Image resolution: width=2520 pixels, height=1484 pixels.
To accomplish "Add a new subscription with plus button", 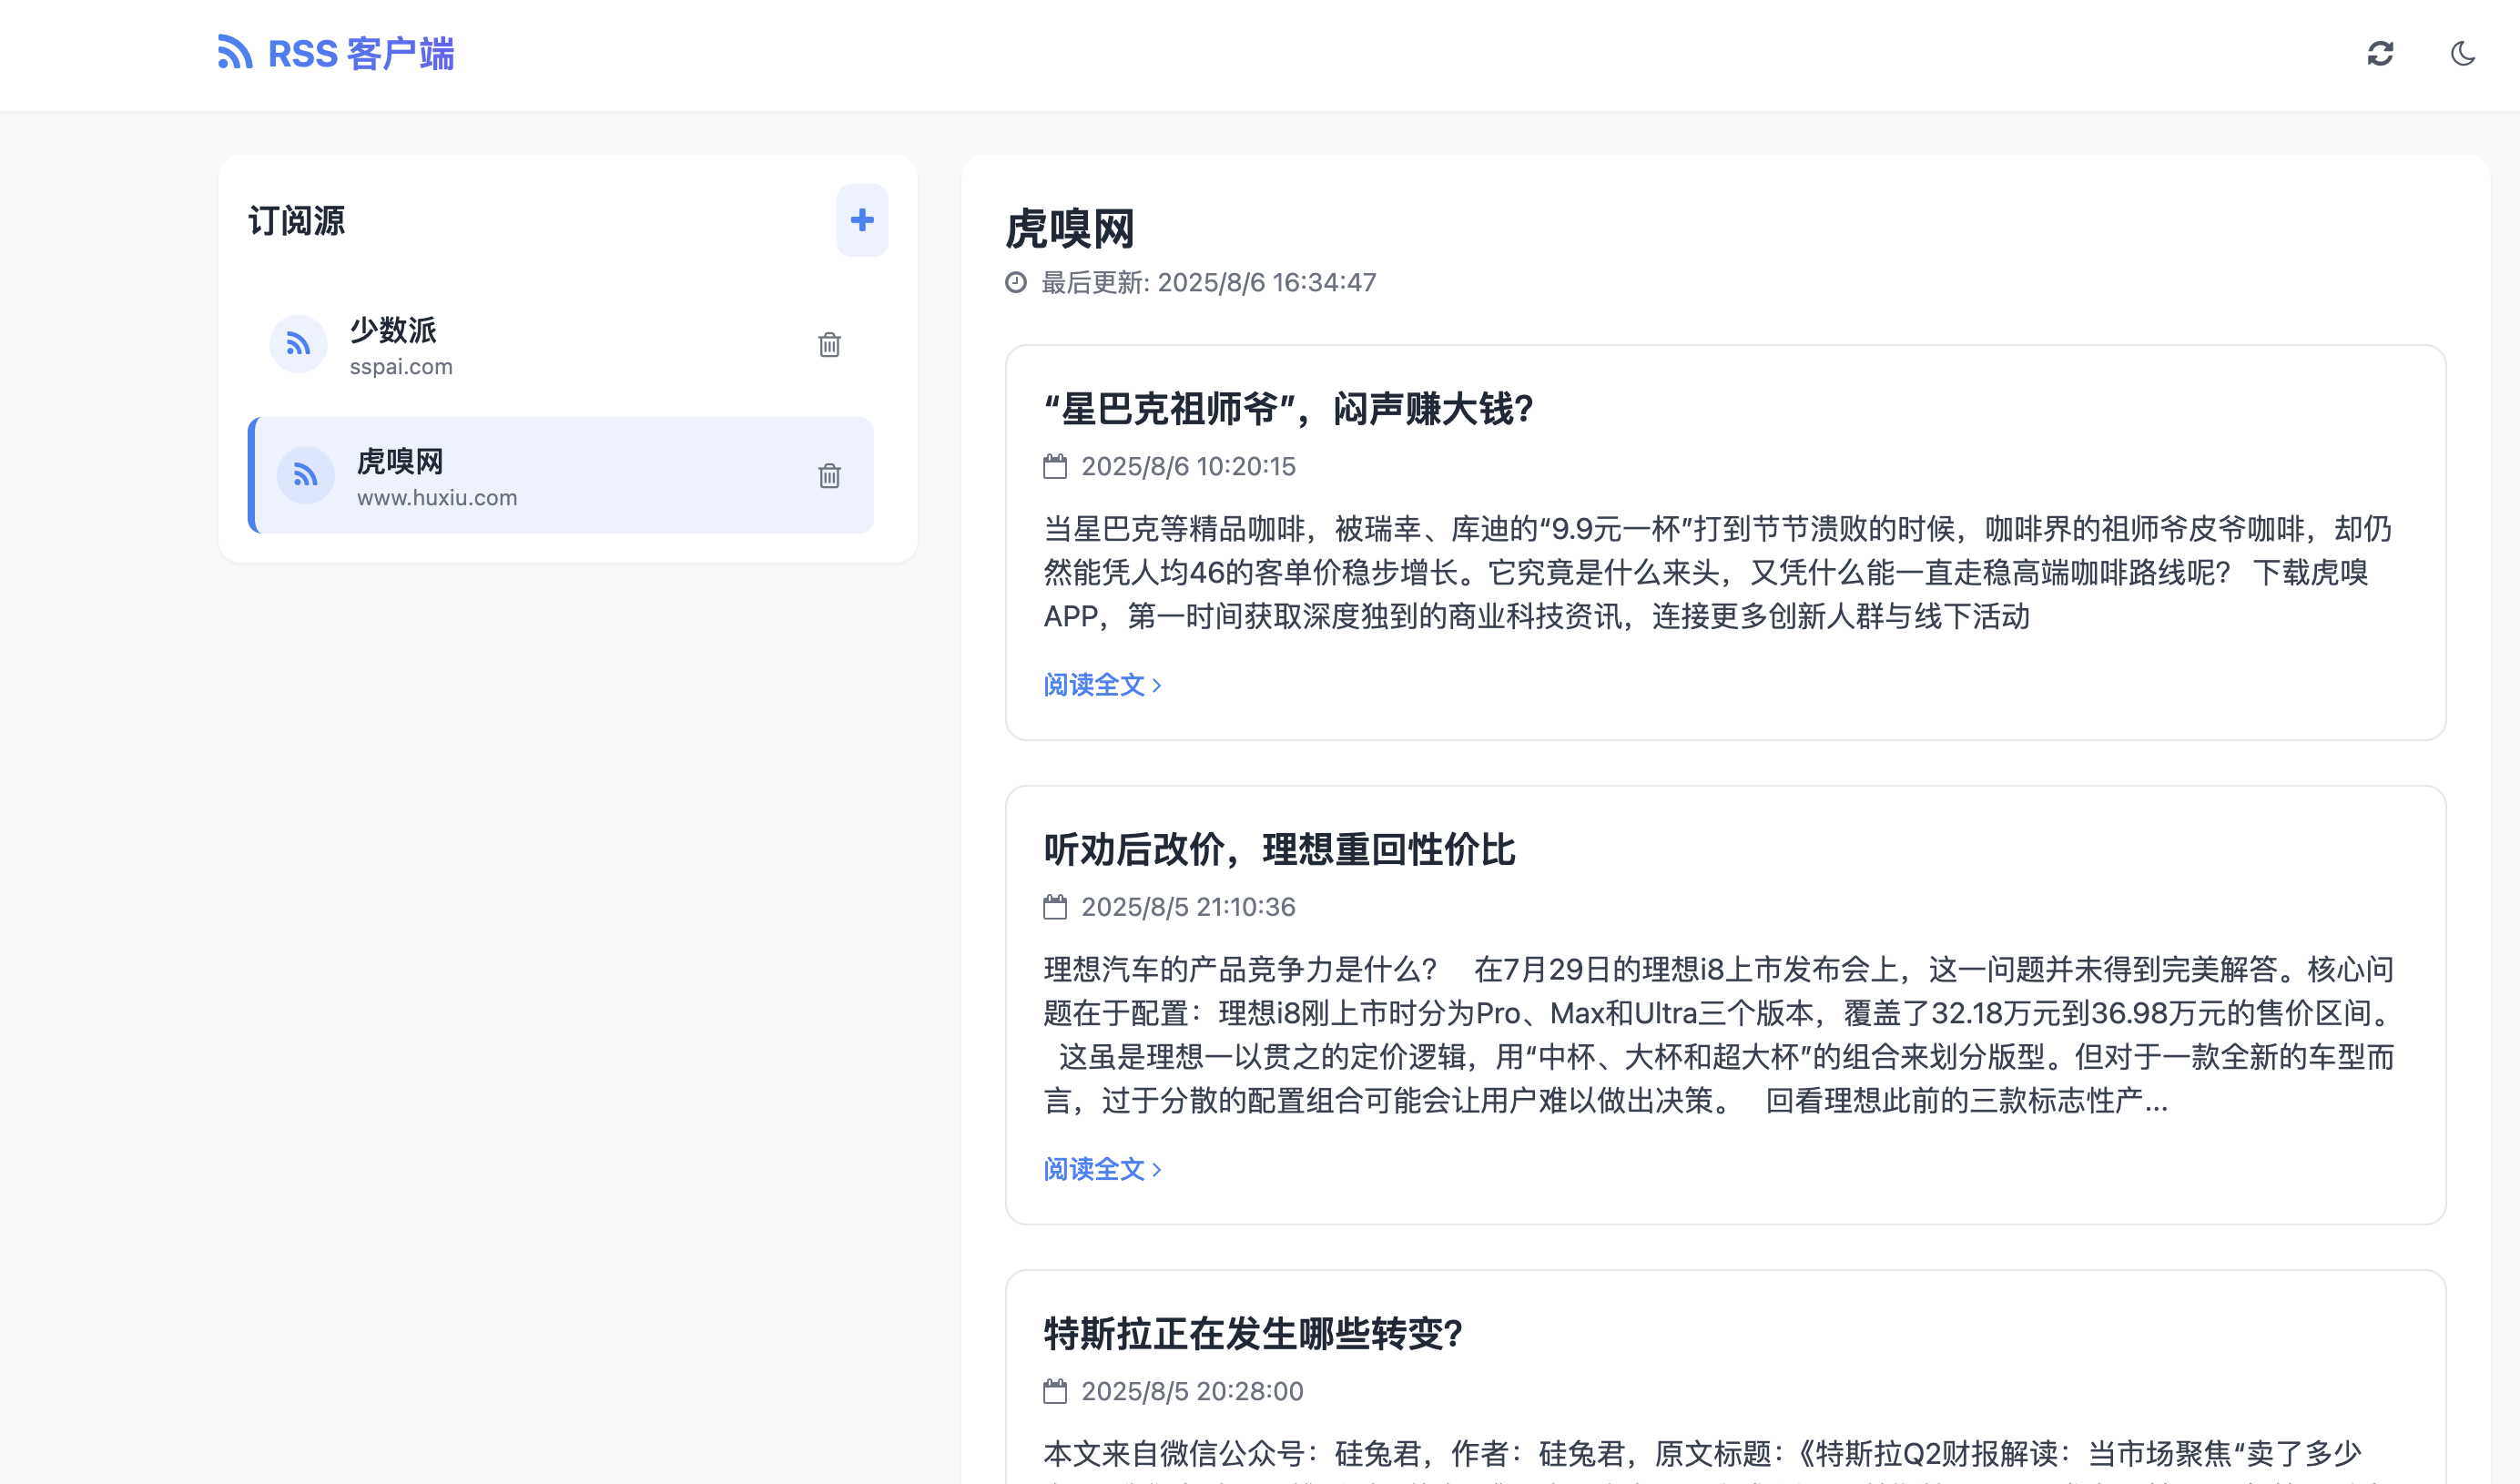I will 862,220.
